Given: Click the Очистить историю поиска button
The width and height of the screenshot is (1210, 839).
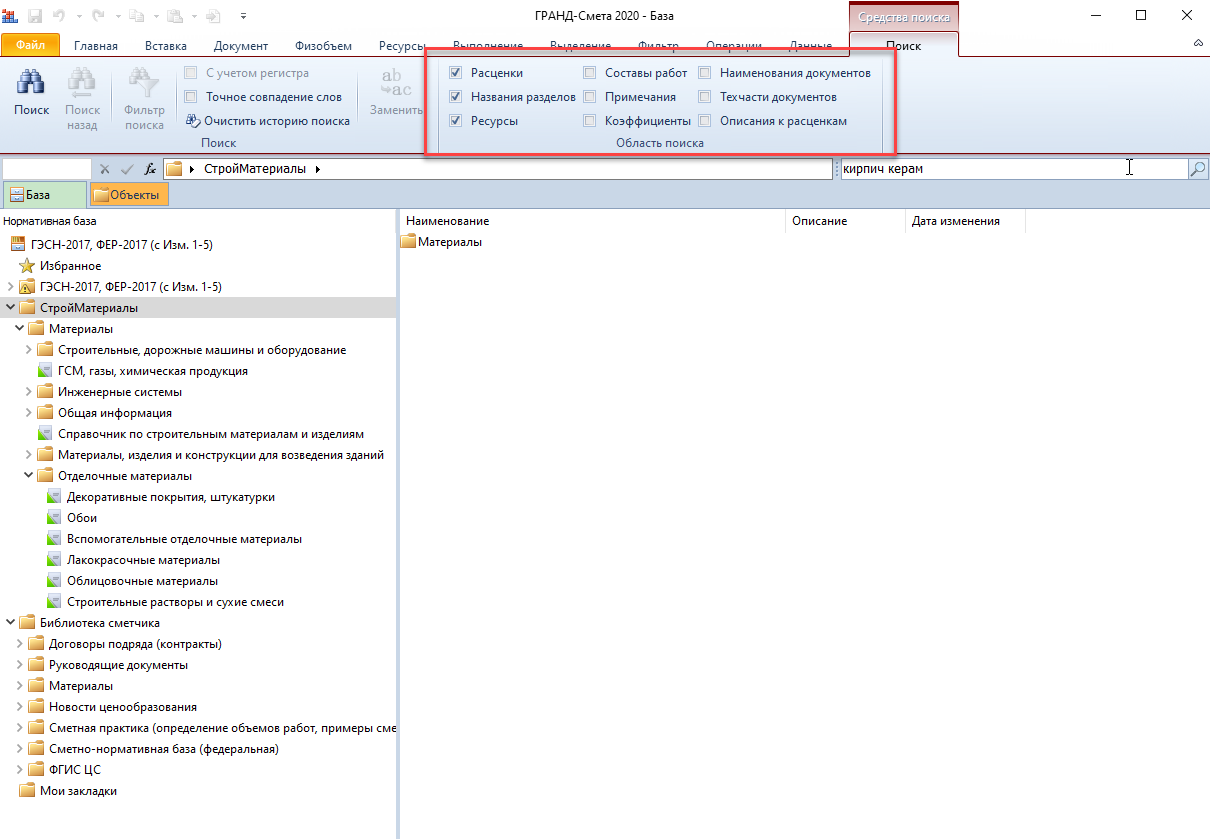Looking at the screenshot, I should (x=268, y=121).
